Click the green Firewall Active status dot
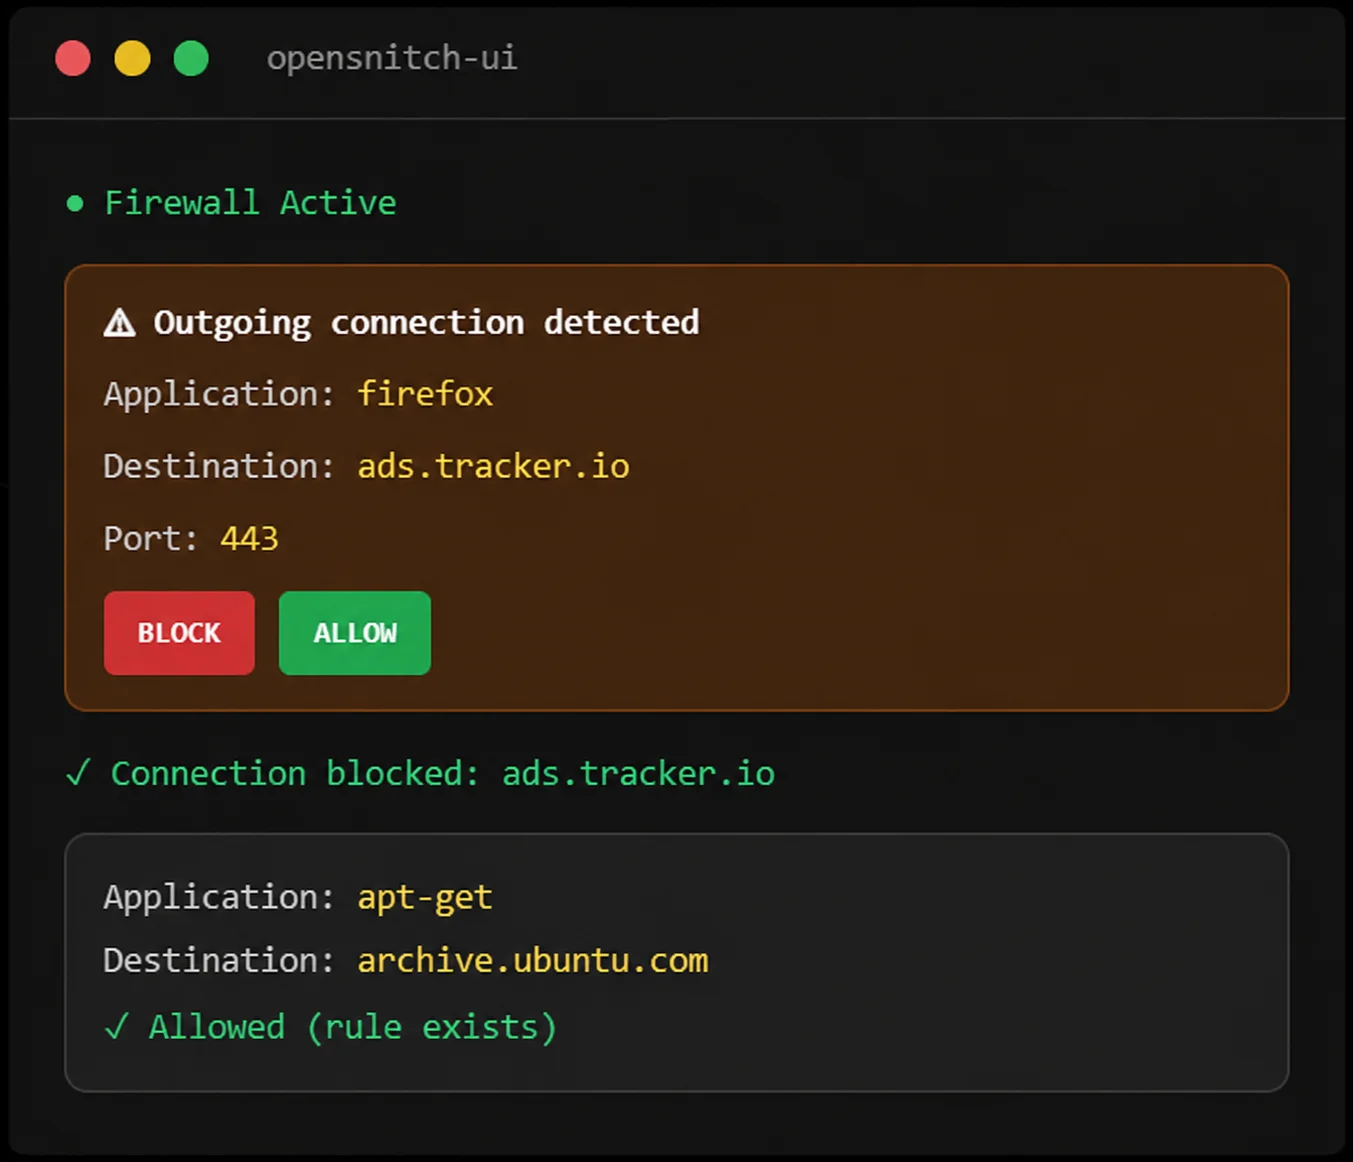The height and width of the screenshot is (1162, 1353). (75, 204)
